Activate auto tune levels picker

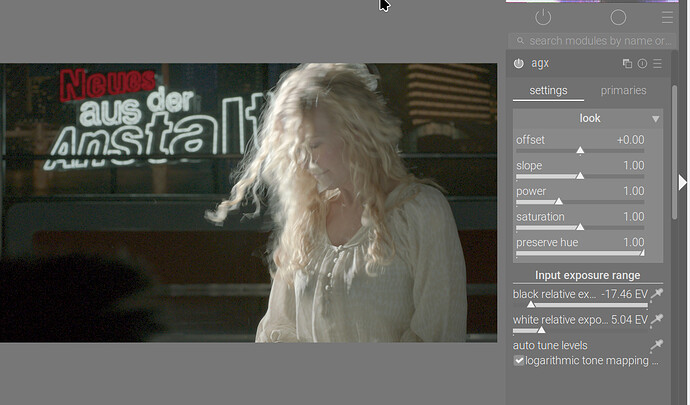click(657, 345)
